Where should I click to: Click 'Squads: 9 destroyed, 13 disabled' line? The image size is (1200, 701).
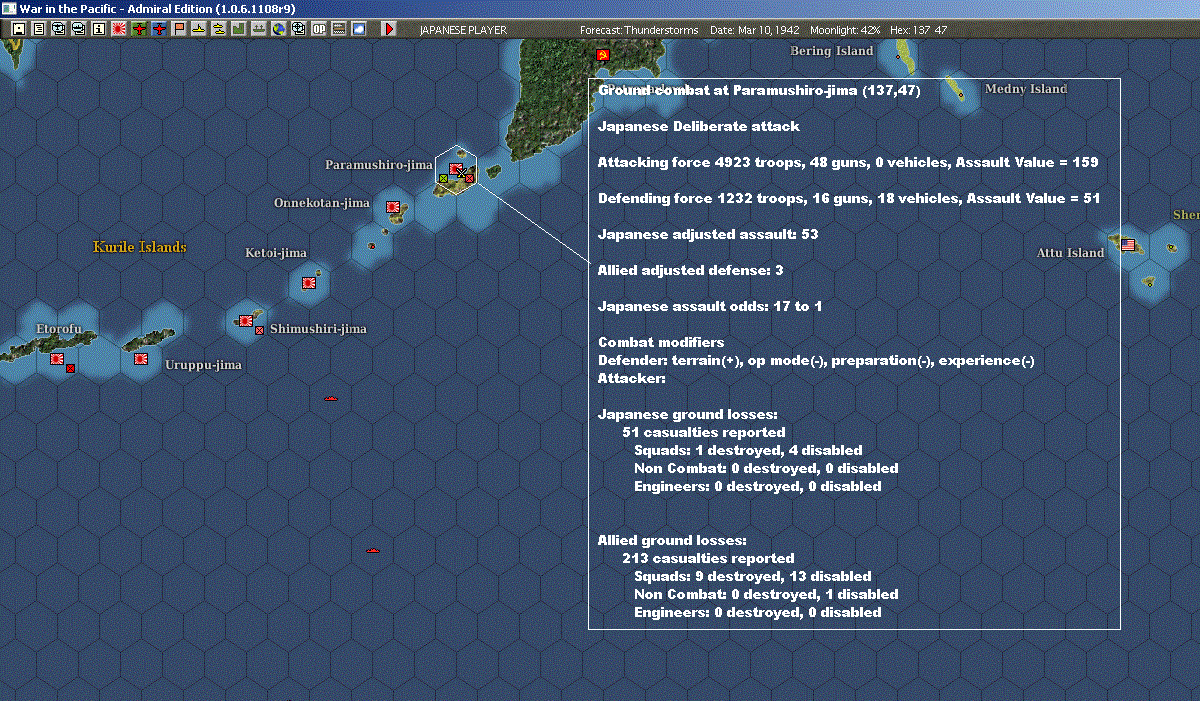(x=753, y=577)
